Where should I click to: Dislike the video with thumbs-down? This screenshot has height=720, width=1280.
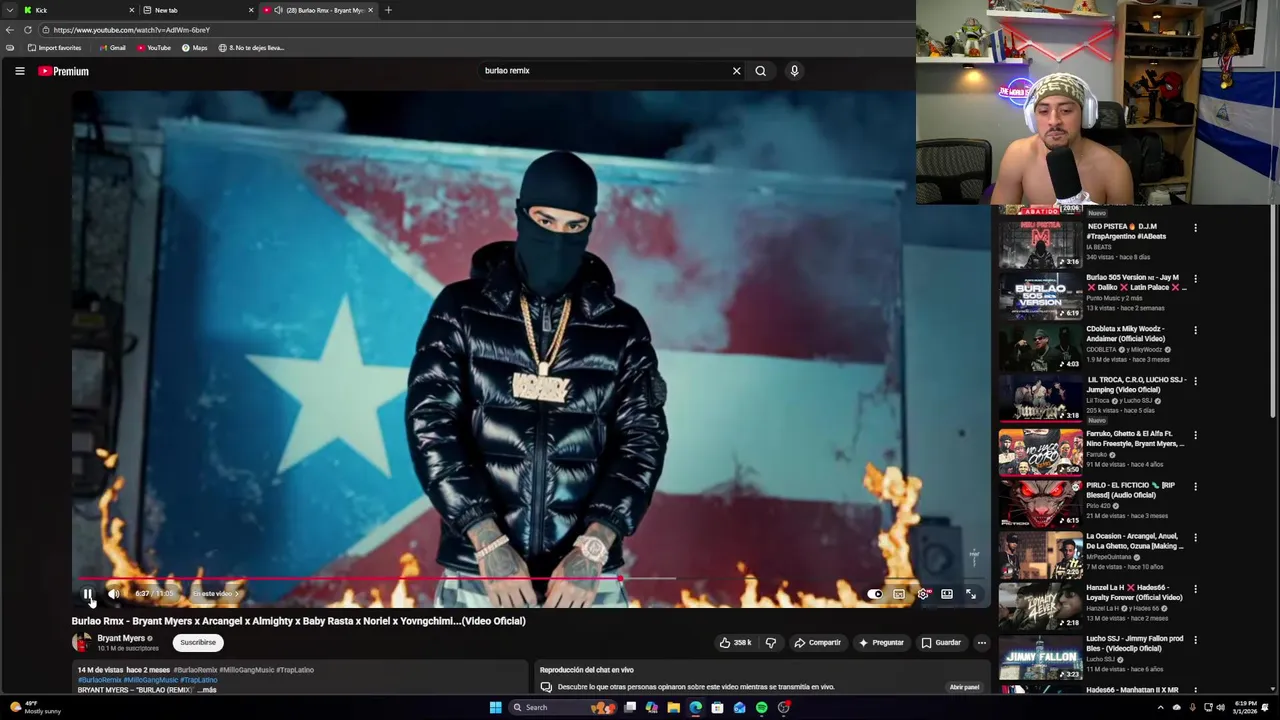[x=771, y=643]
